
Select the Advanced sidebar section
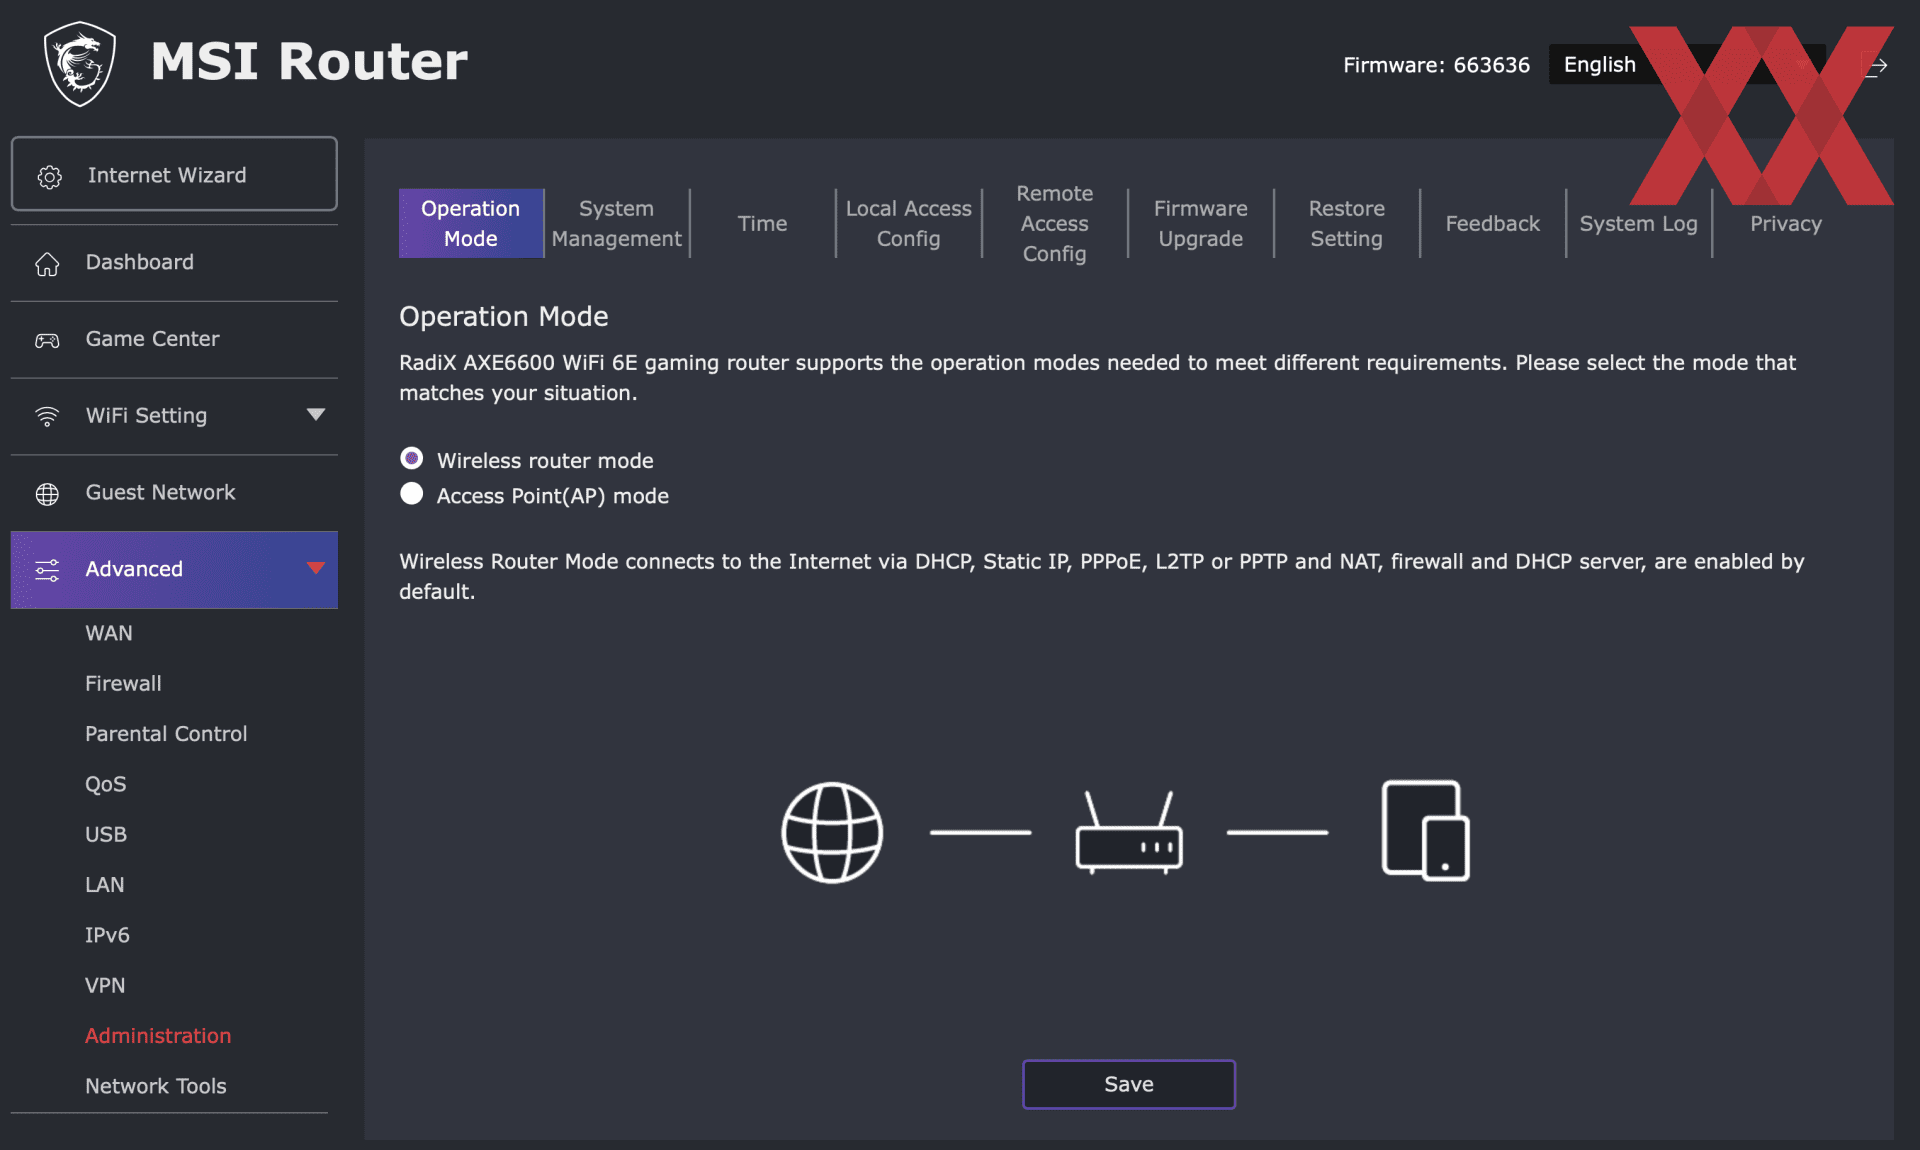(x=174, y=569)
